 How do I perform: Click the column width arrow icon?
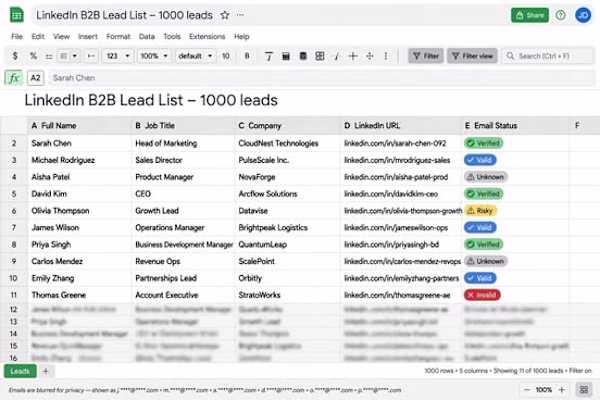tap(91, 56)
